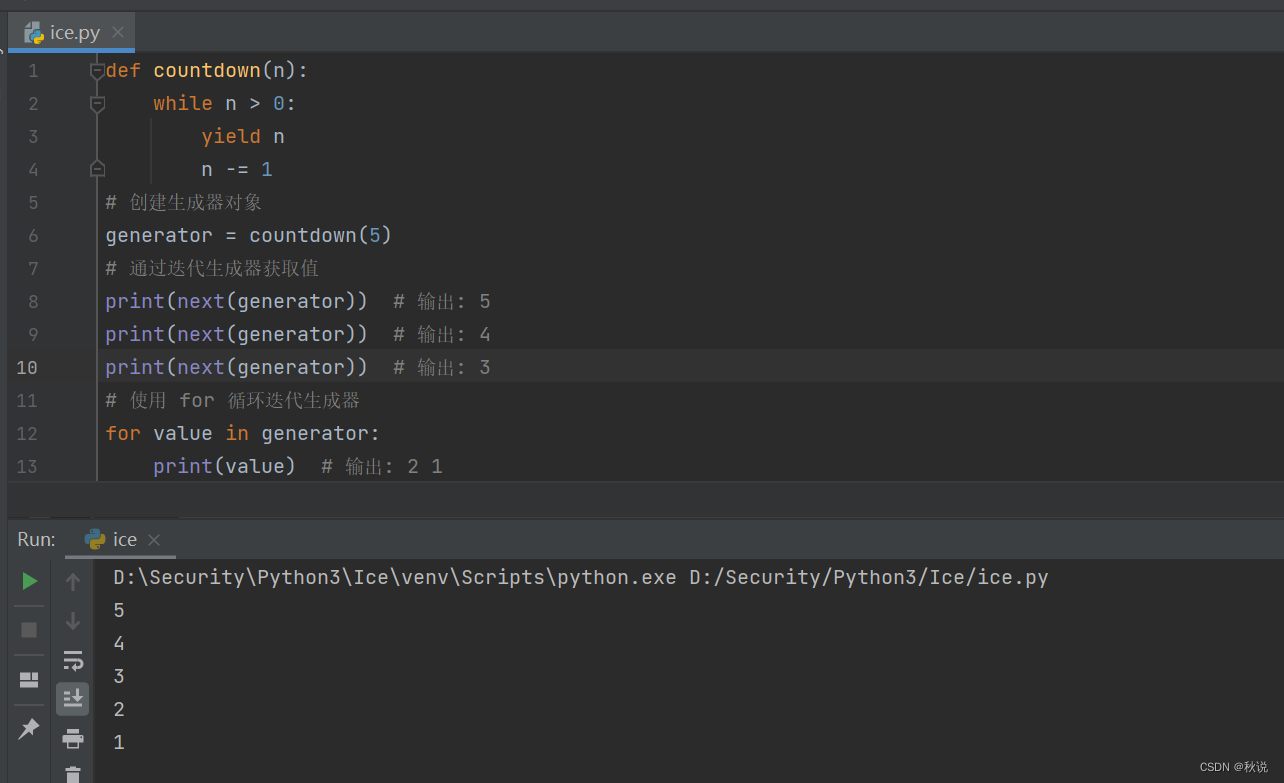Restore layout icon in Run toolbar
Viewport: 1284px width, 783px height.
point(29,680)
